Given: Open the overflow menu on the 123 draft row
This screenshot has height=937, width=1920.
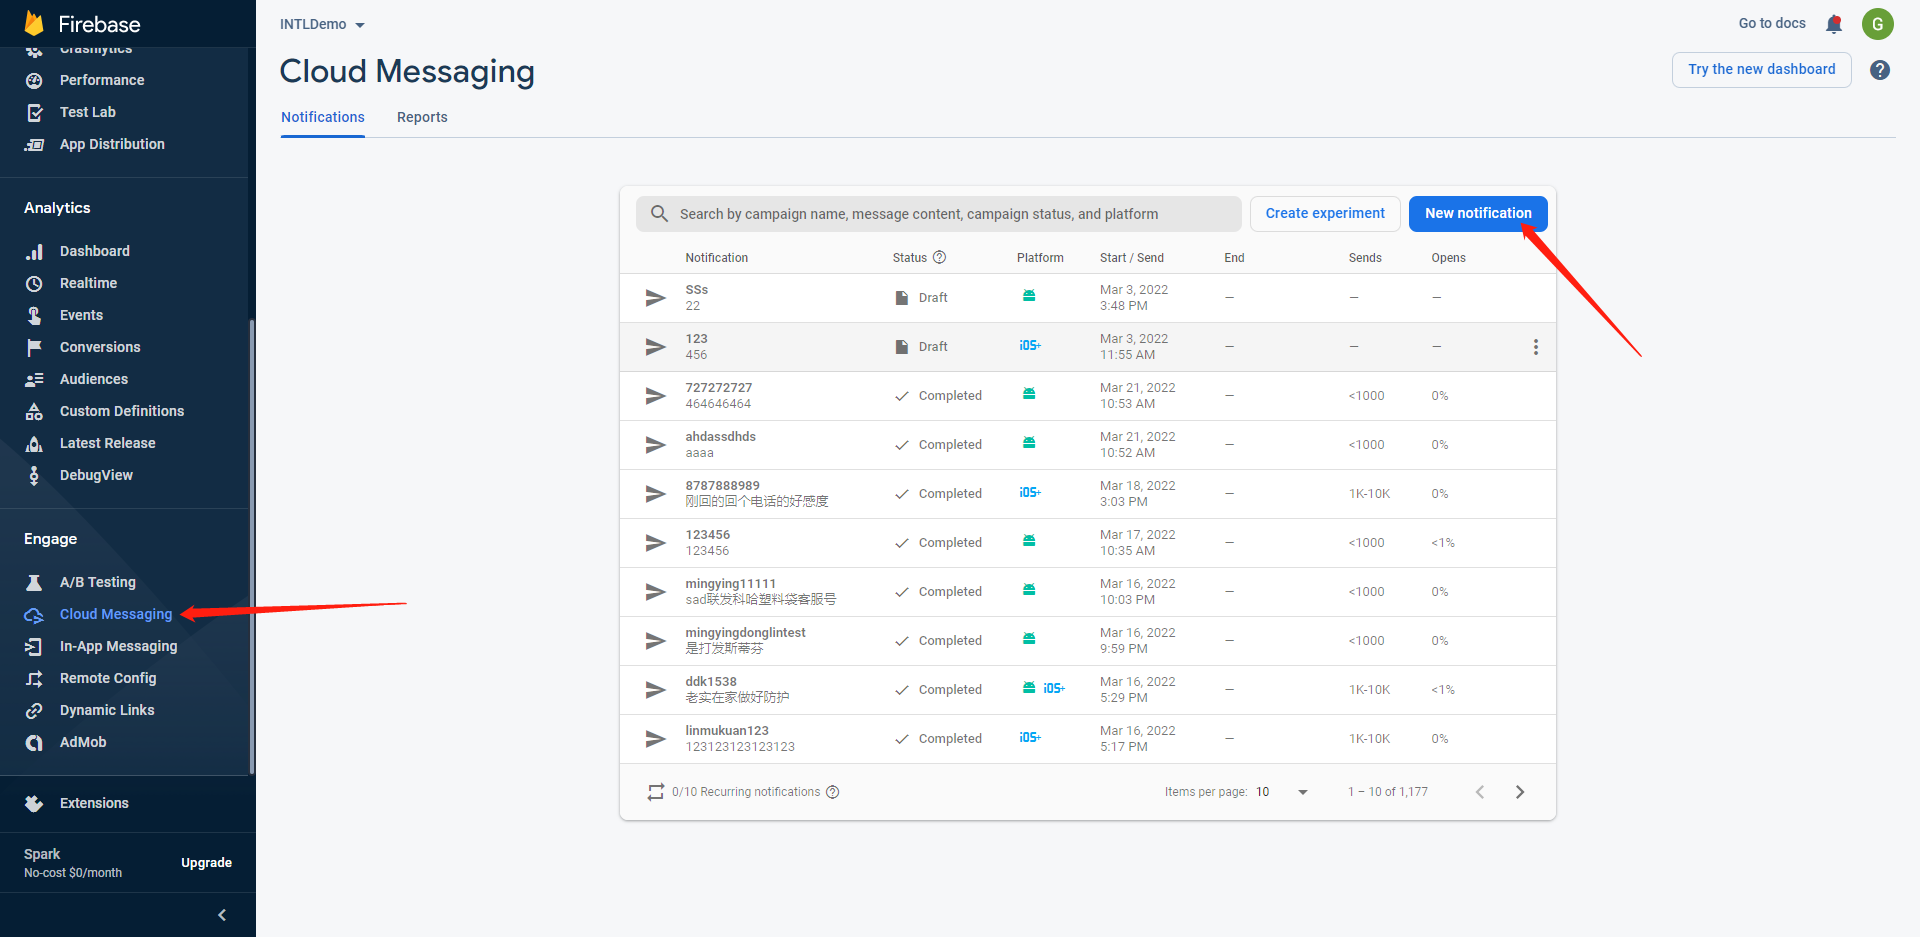Looking at the screenshot, I should [x=1536, y=347].
